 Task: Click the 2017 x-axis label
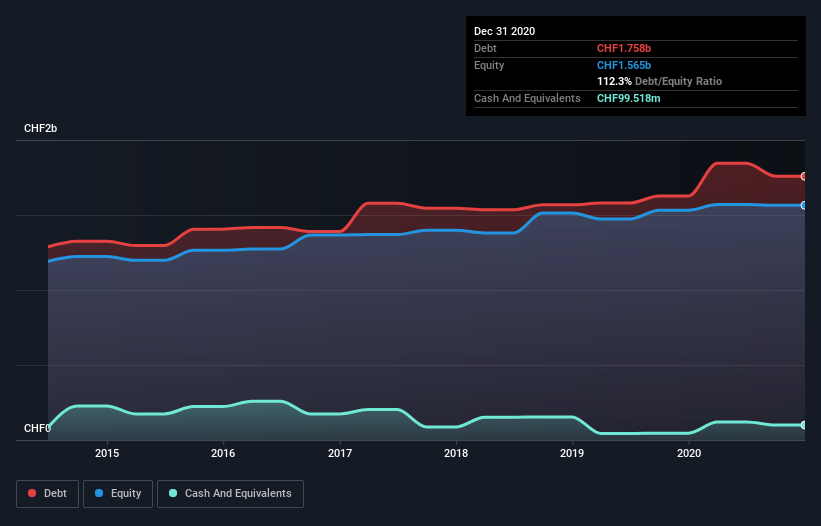point(340,453)
